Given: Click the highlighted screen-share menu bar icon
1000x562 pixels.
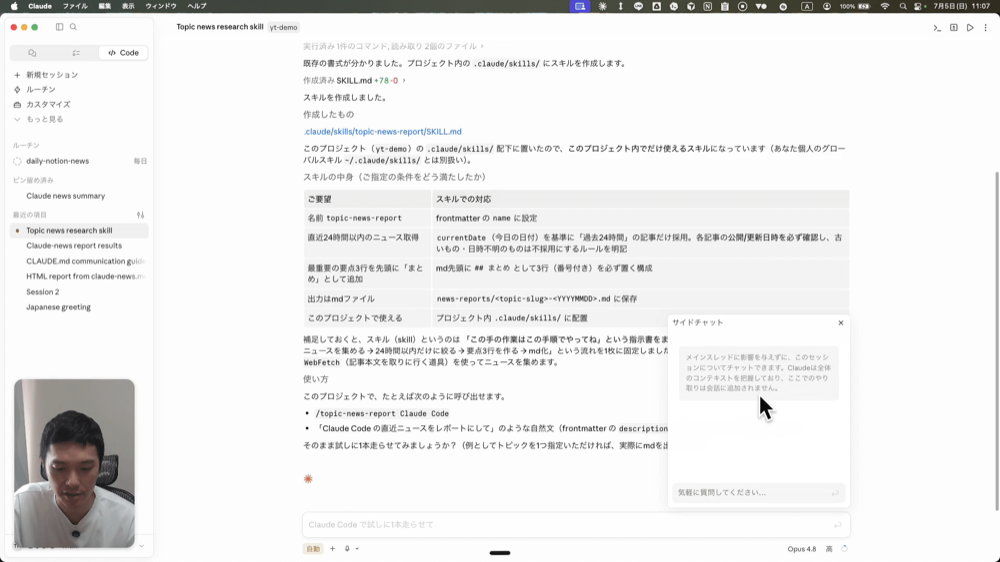Looking at the screenshot, I should pos(580,6).
